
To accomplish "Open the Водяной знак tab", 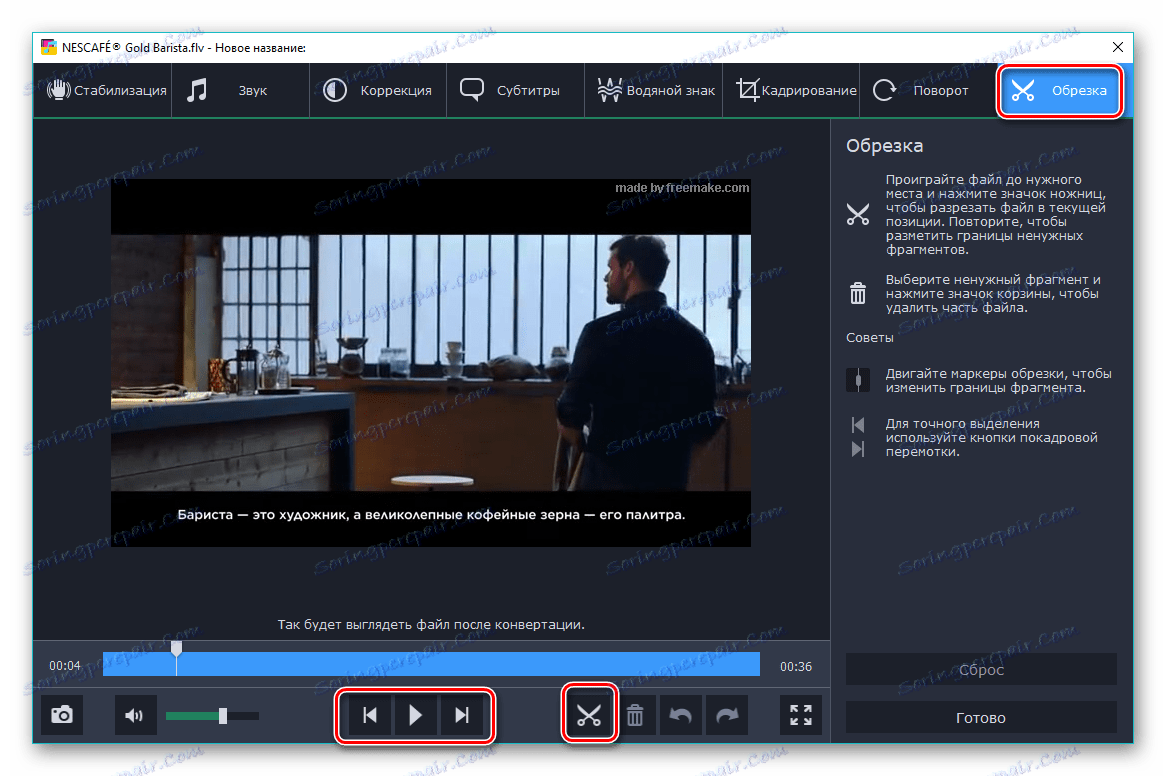I will coord(654,91).
